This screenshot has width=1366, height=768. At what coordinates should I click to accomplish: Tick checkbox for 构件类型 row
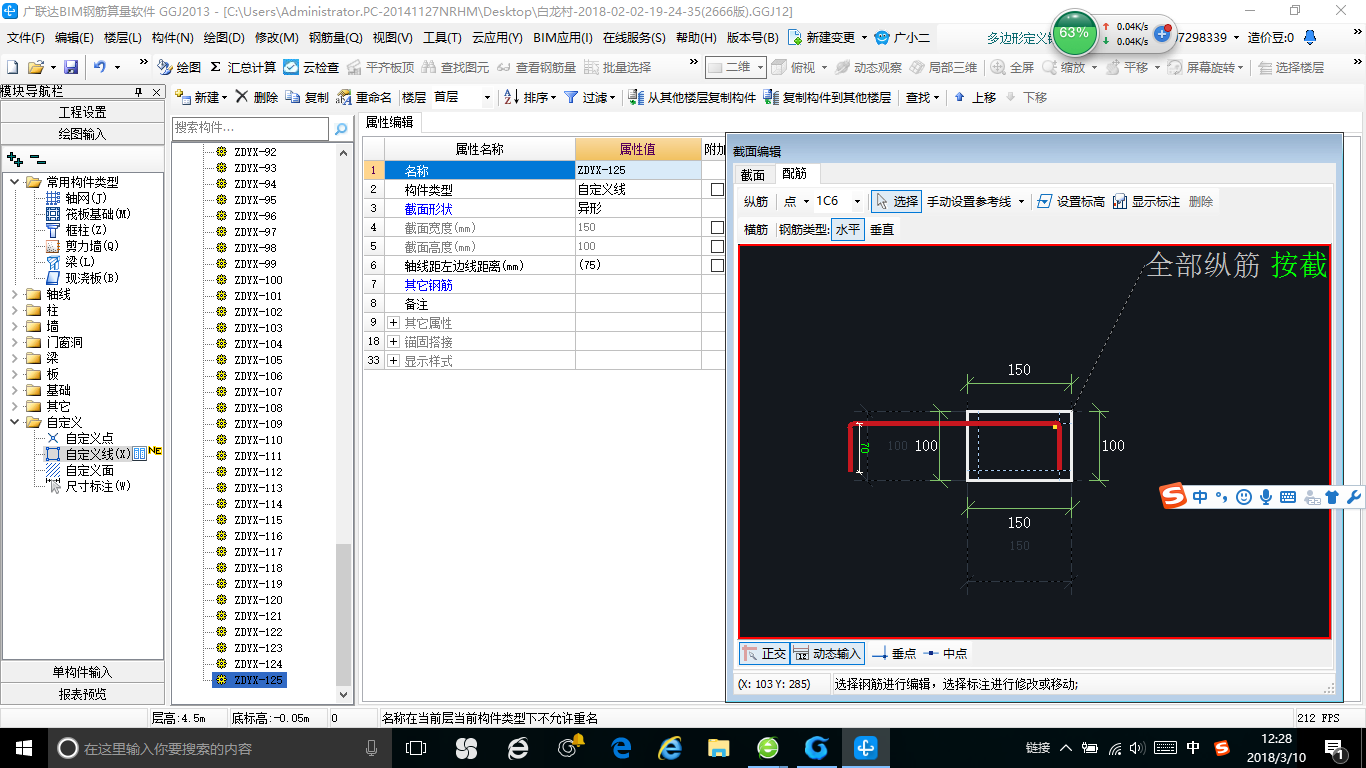[717, 189]
